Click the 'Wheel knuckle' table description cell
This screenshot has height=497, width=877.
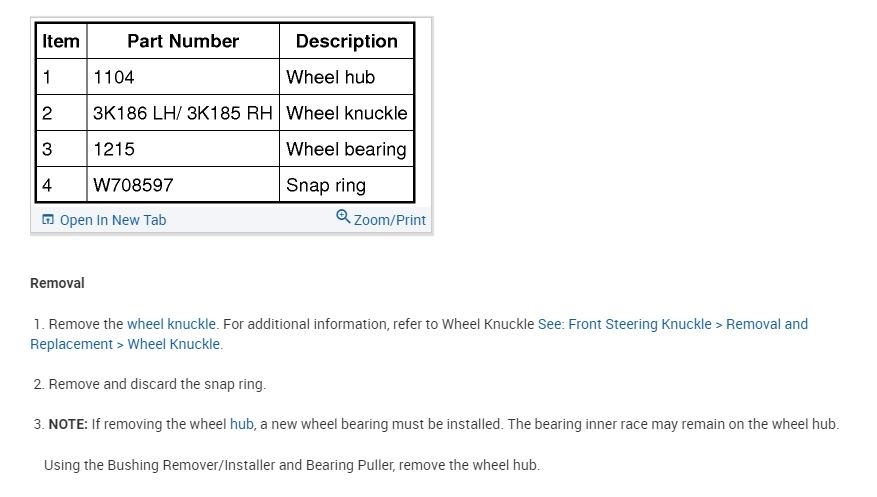tap(346, 113)
